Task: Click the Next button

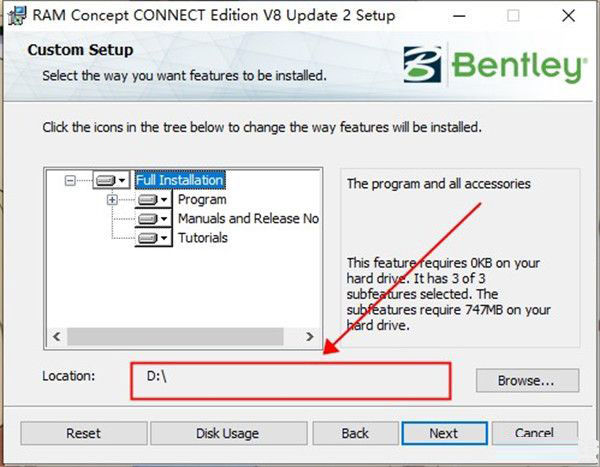Action: click(x=445, y=433)
